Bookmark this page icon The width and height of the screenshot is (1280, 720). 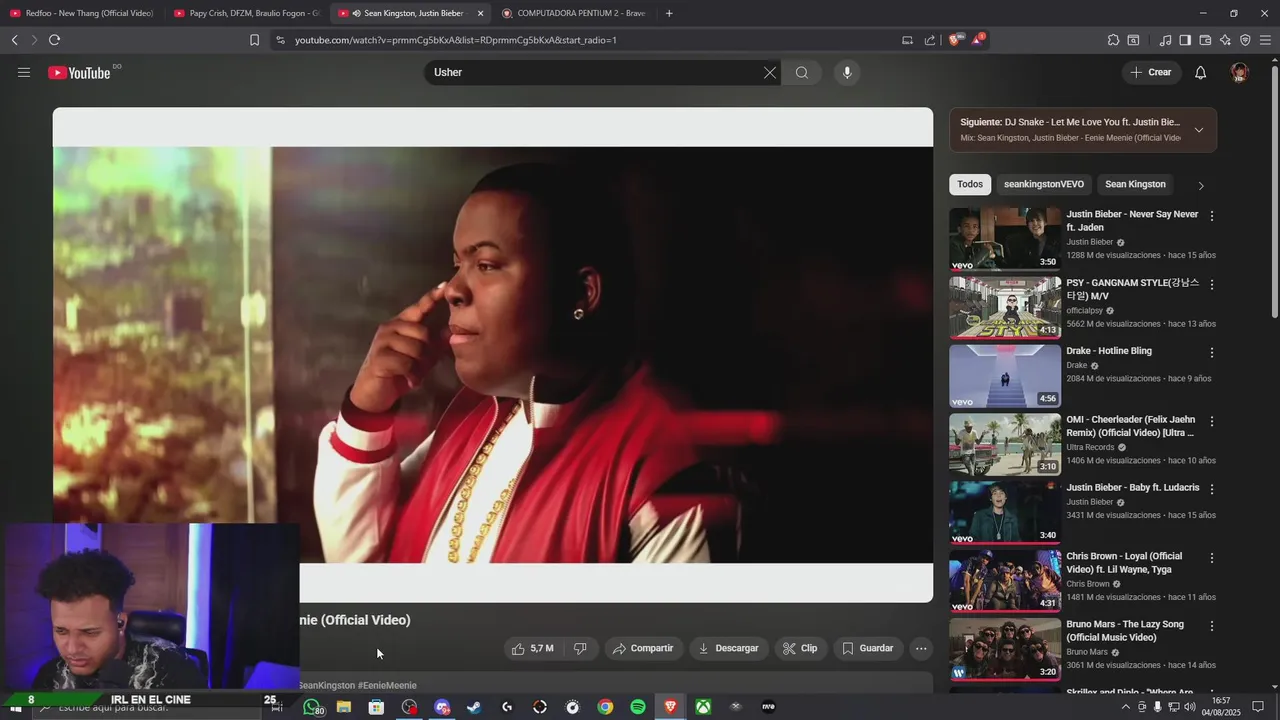coord(254,40)
